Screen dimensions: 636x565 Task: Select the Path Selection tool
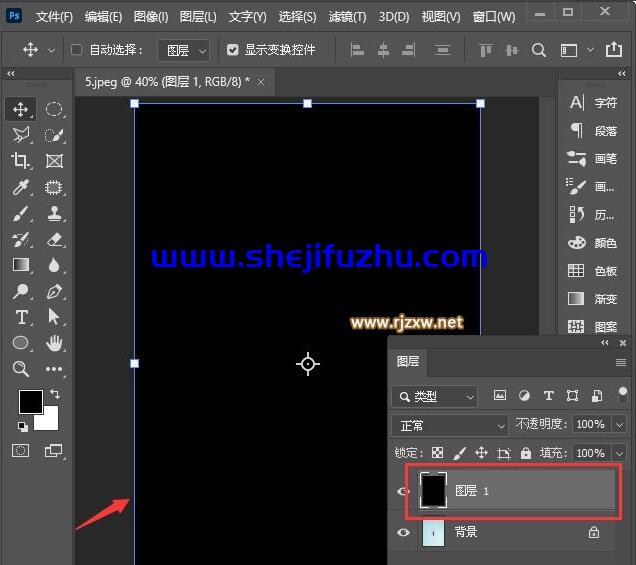(x=54, y=317)
